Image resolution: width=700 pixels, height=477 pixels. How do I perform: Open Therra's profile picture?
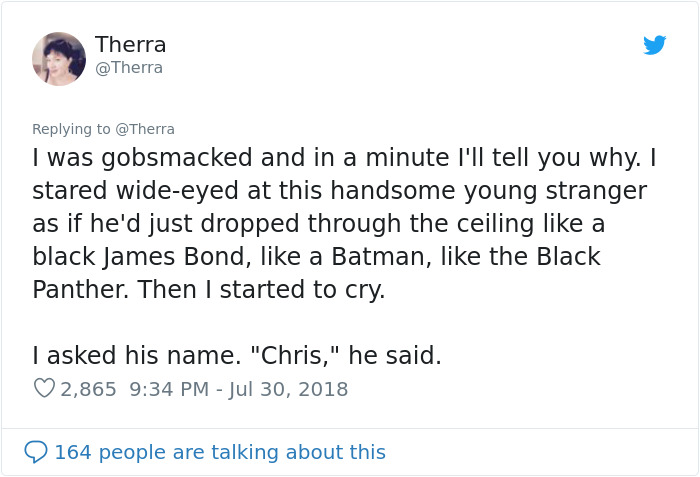(59, 59)
